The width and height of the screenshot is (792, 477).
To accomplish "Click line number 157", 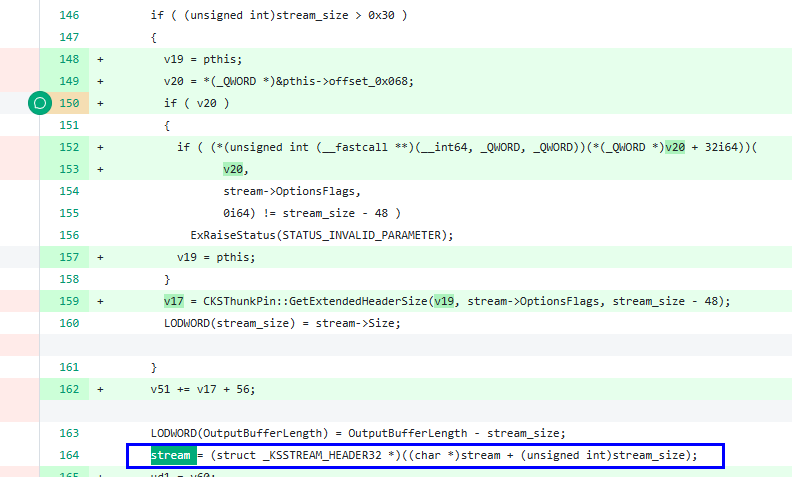I will click(69, 257).
